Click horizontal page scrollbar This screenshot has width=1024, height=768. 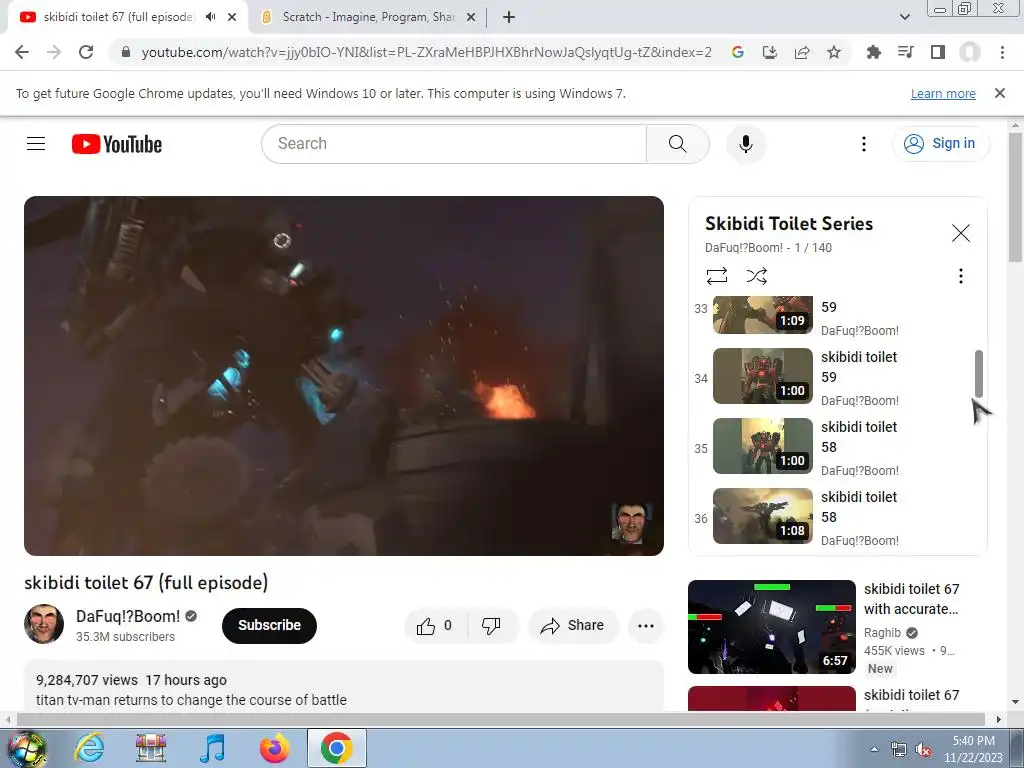pos(500,720)
